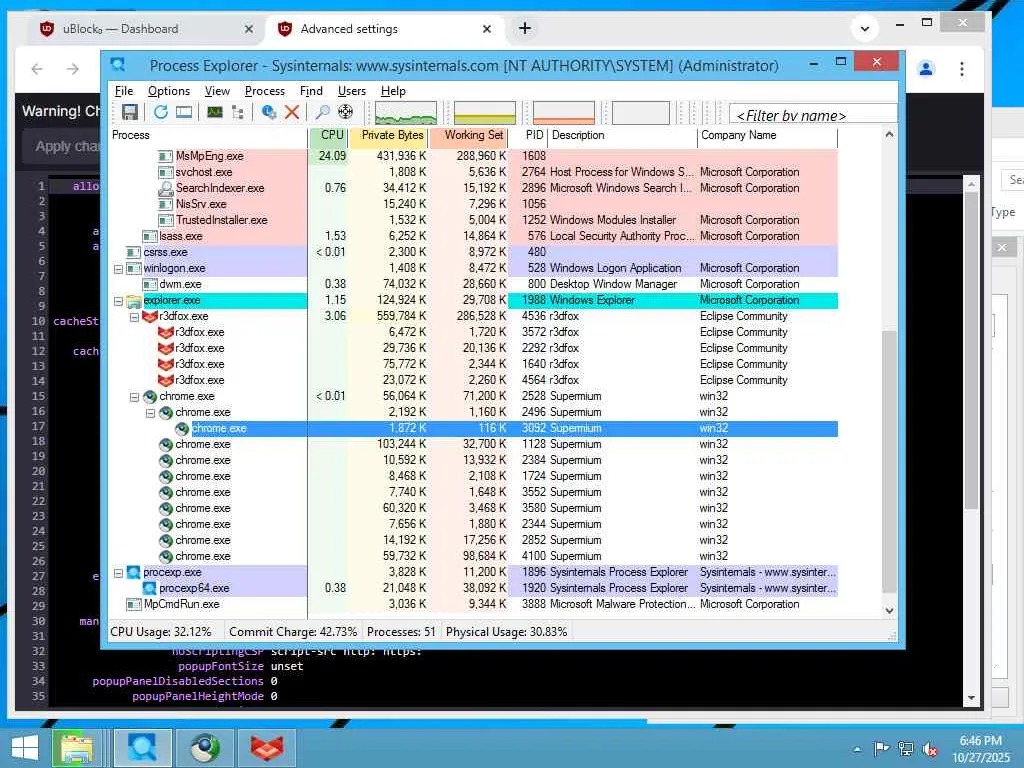Open the File menu
The image size is (1024, 768).
123,91
